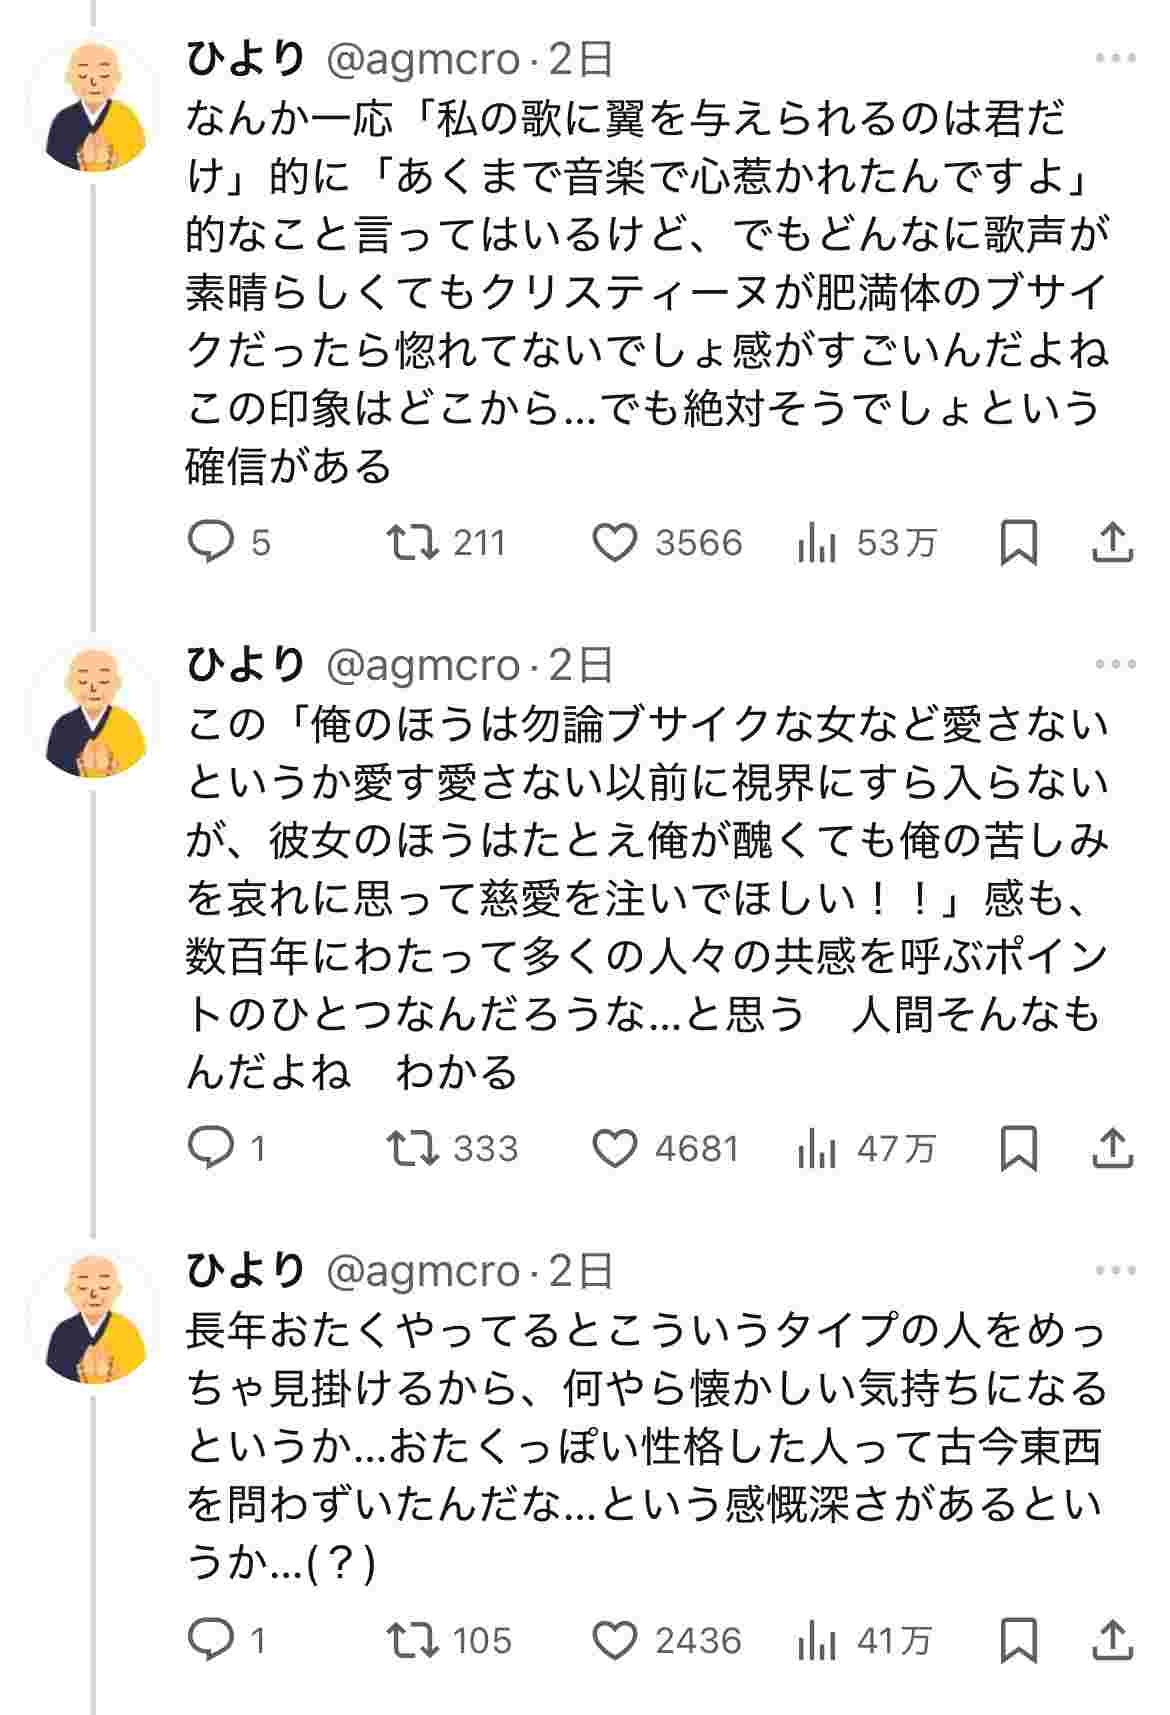Open more options menu on first tweet

[x=1115, y=59]
